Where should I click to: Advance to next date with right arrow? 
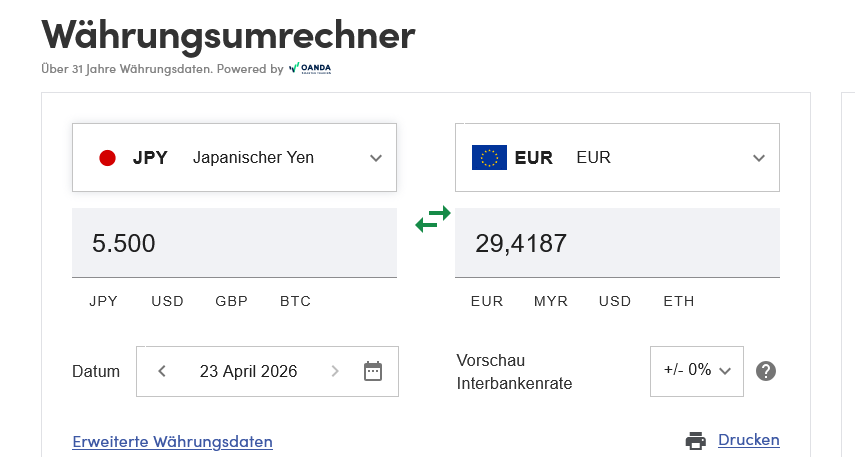tap(335, 371)
